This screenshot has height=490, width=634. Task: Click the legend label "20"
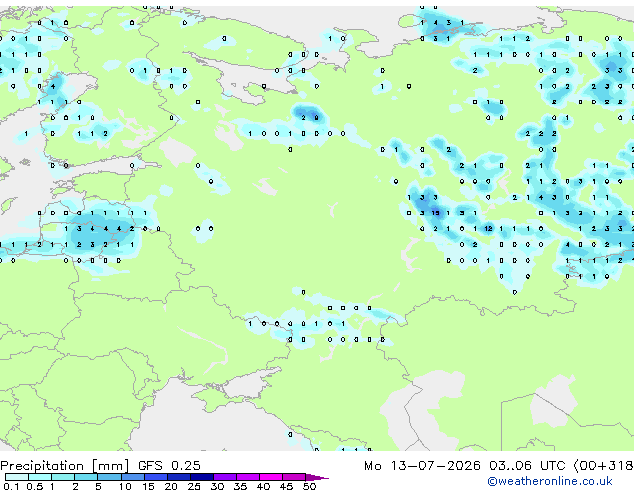171,486
